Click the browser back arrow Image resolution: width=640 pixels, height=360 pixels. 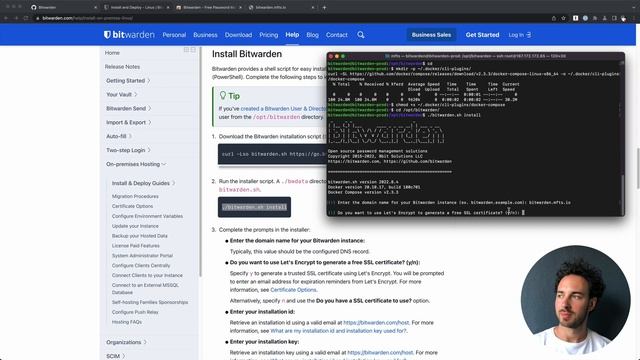(6, 18)
